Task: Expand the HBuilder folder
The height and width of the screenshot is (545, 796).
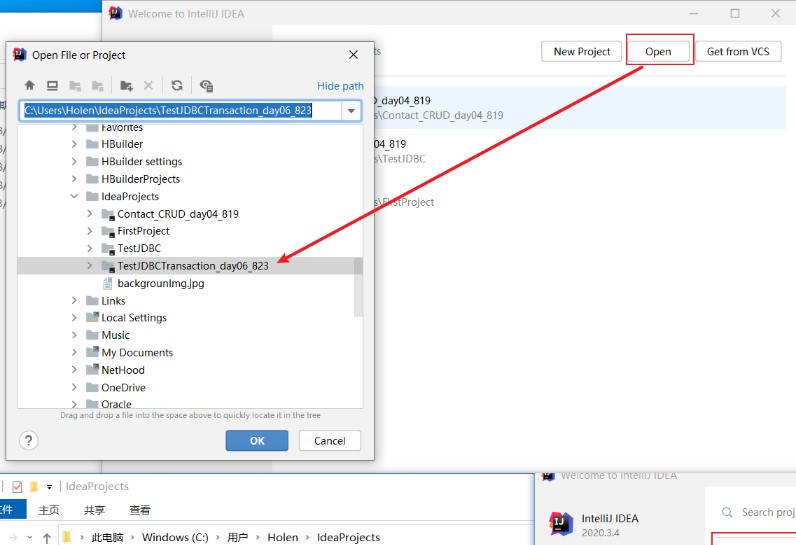Action: coord(74,144)
